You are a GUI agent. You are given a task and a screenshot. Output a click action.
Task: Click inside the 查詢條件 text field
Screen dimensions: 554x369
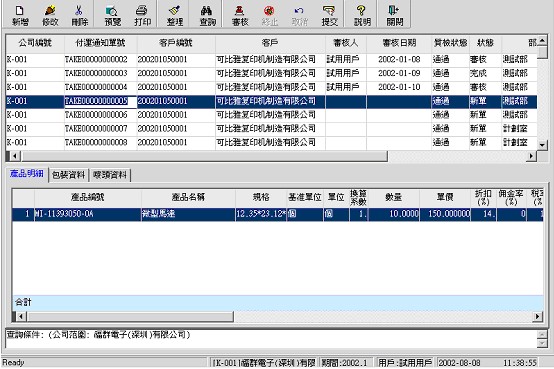tap(271, 339)
